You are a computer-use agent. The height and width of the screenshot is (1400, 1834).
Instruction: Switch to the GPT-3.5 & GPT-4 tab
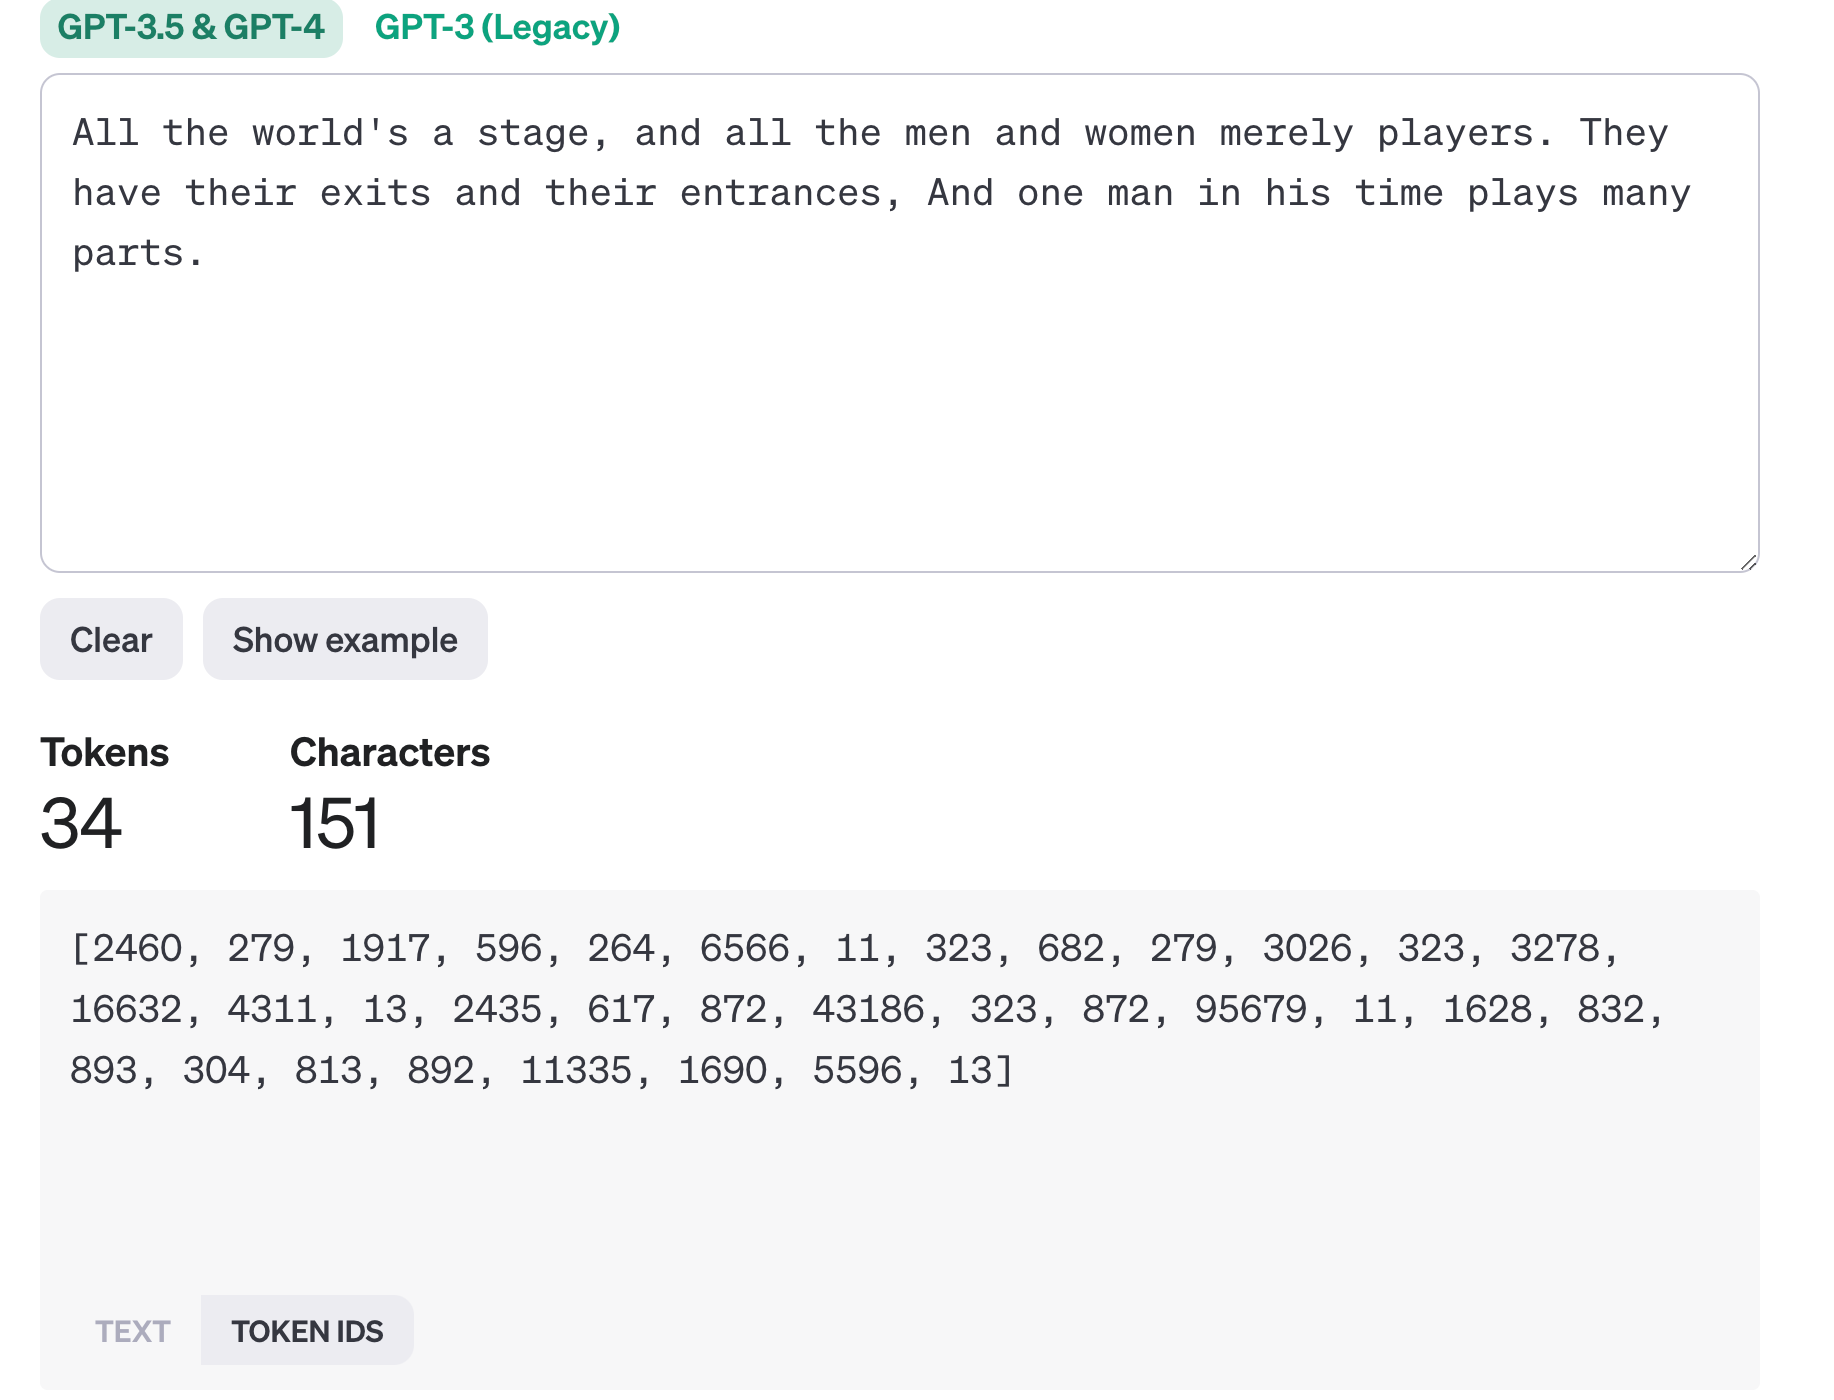(191, 27)
